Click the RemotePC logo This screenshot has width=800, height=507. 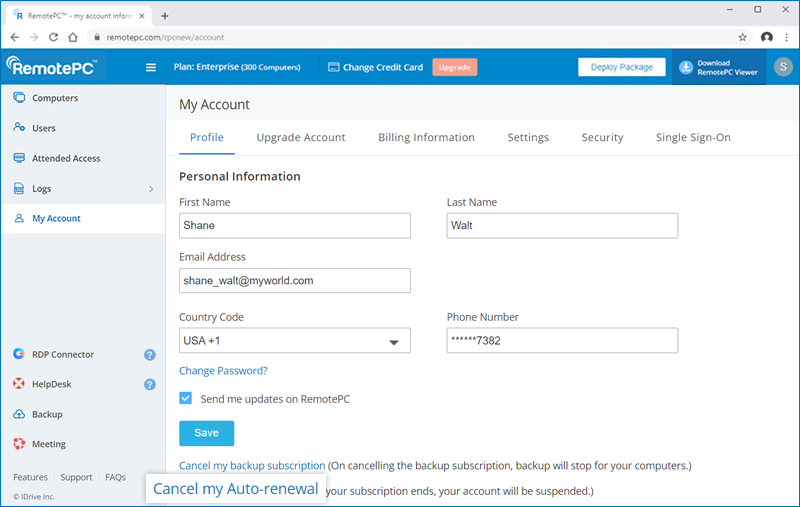tap(52, 66)
